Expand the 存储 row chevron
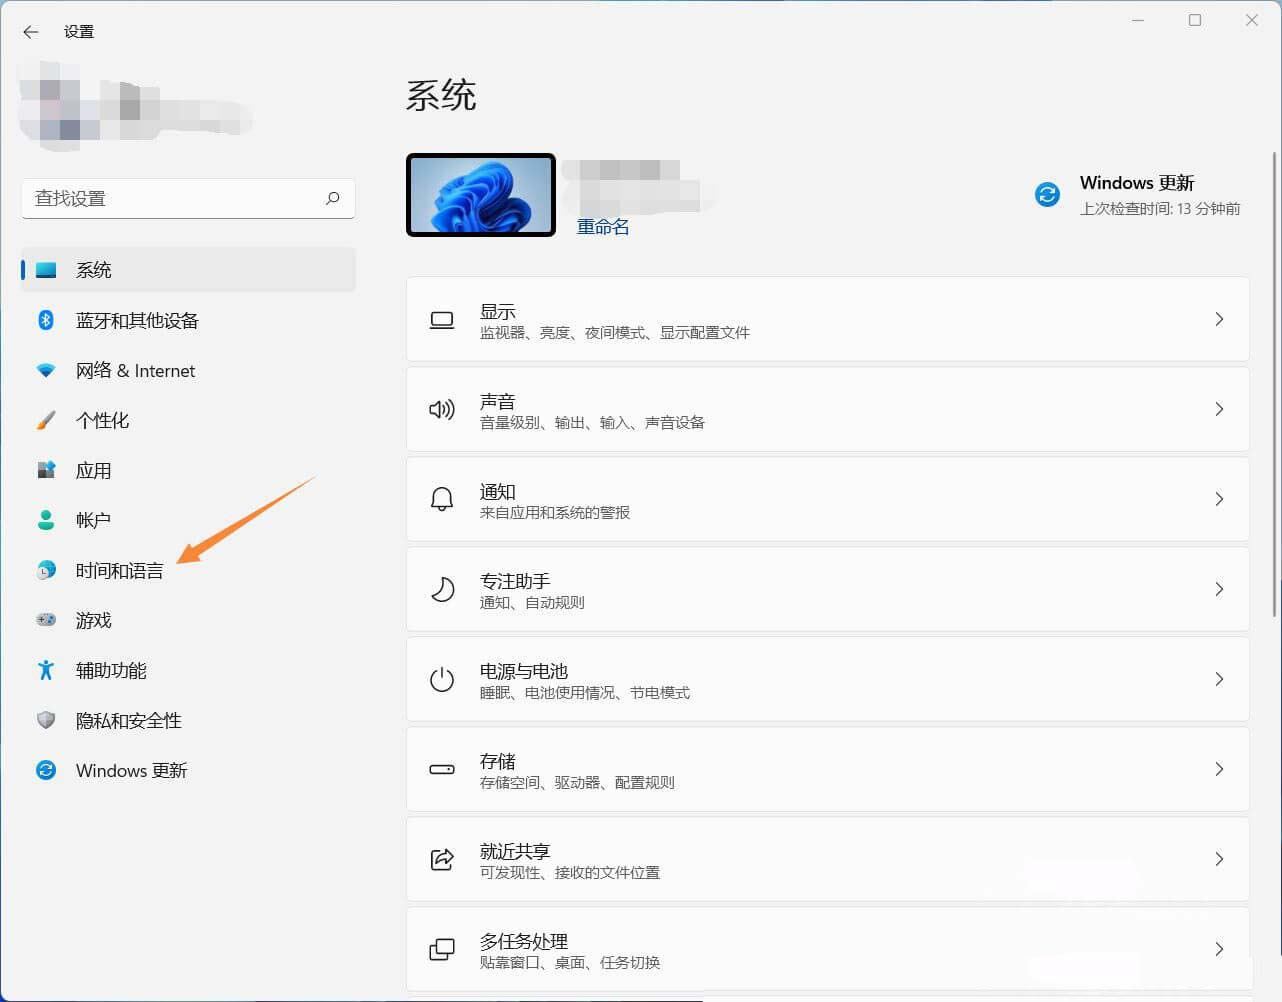 click(x=1219, y=769)
